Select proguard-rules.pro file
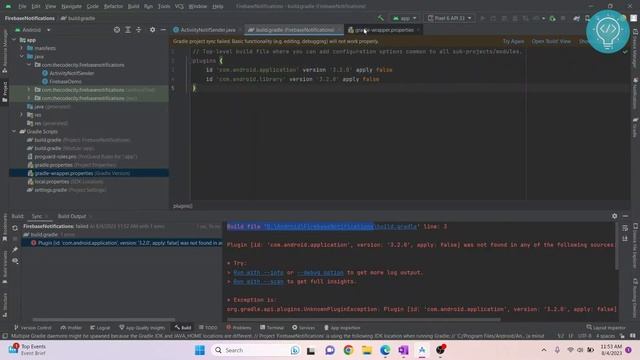This screenshot has height=360, width=640. pos(82,157)
